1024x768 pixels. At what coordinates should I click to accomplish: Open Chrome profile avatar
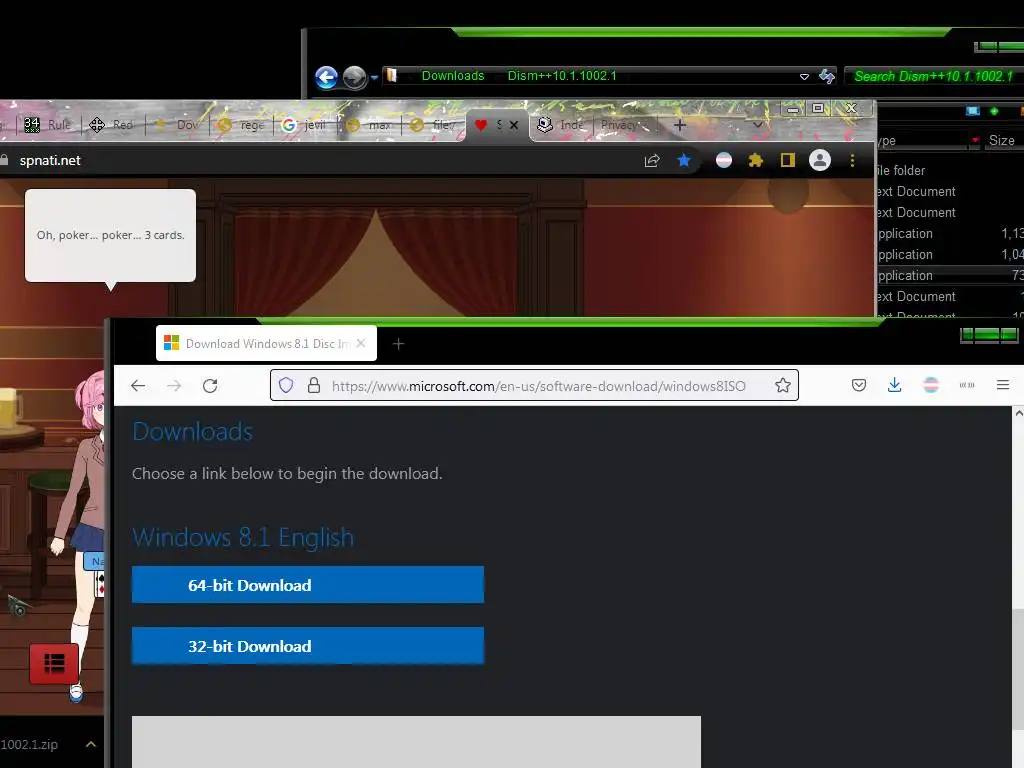(x=820, y=160)
